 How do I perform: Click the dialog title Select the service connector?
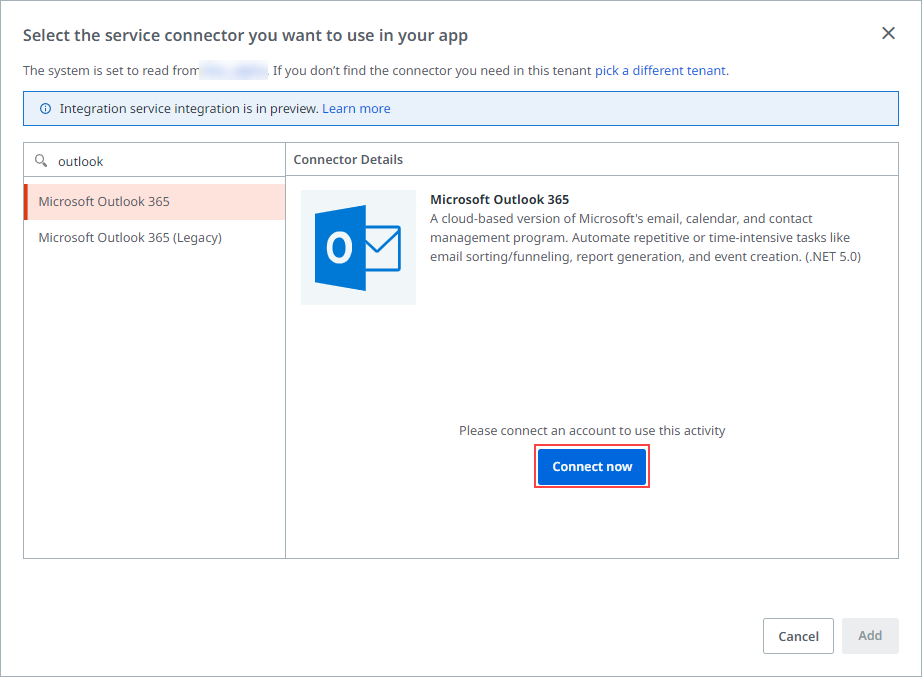coord(245,36)
